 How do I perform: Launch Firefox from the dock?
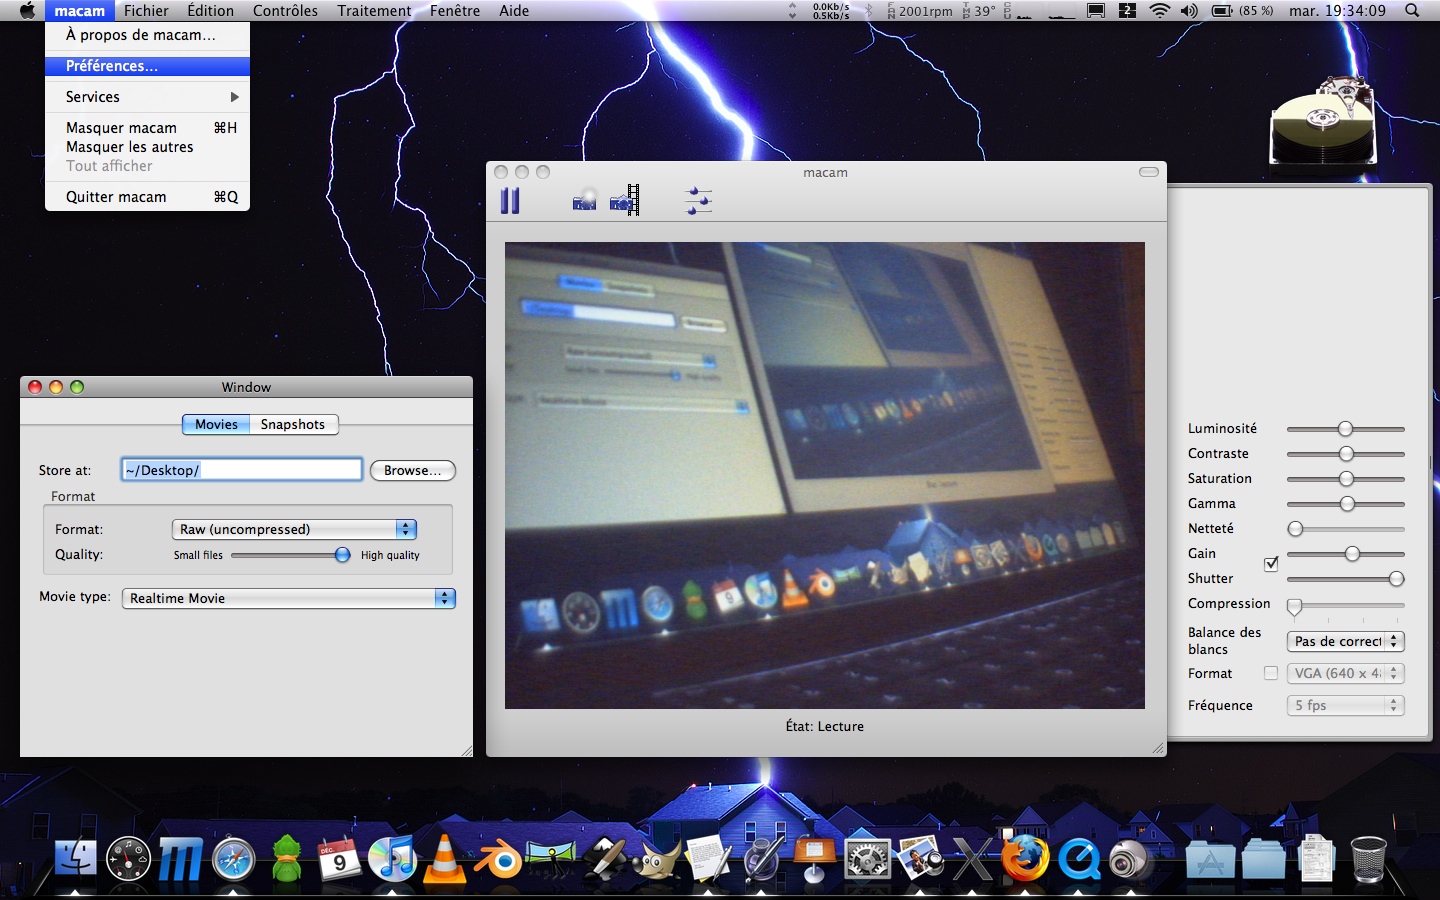[1025, 858]
